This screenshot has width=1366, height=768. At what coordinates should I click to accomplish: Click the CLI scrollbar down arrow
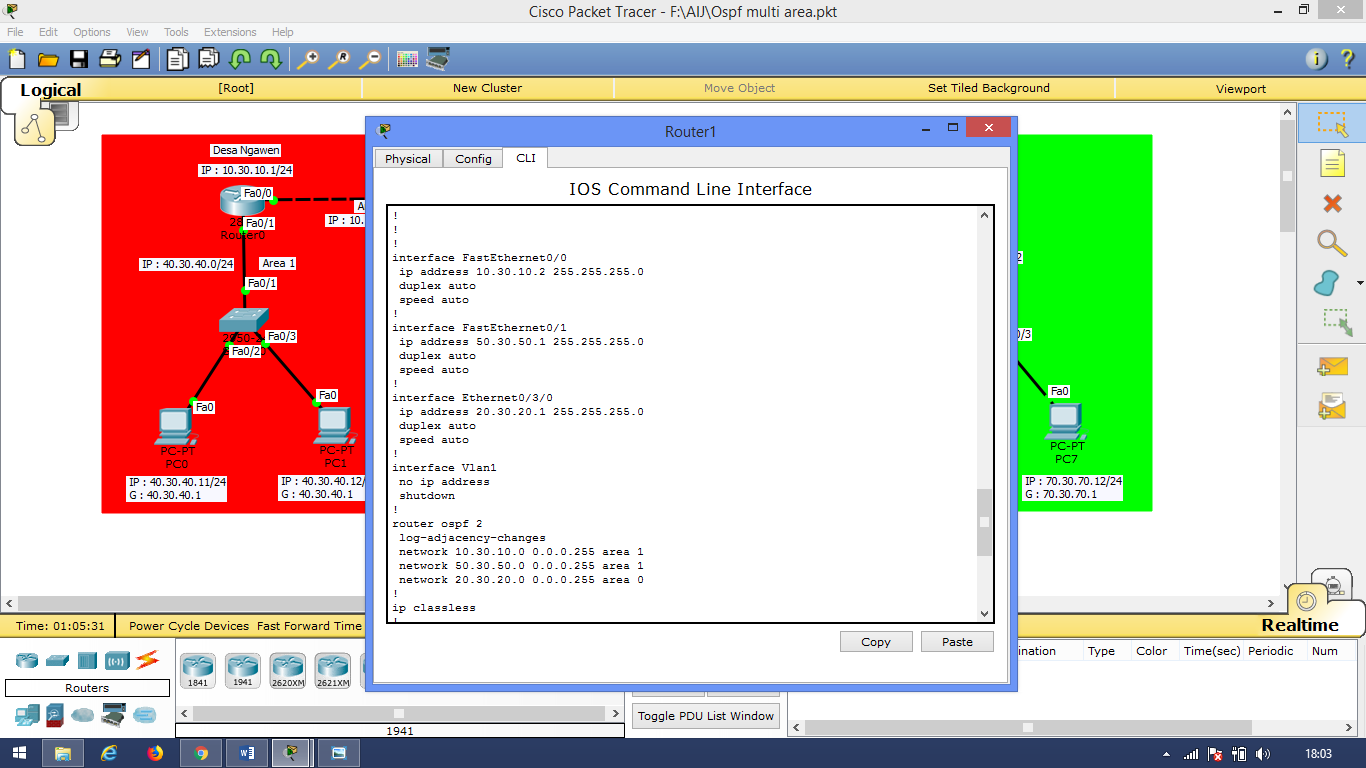[982, 613]
